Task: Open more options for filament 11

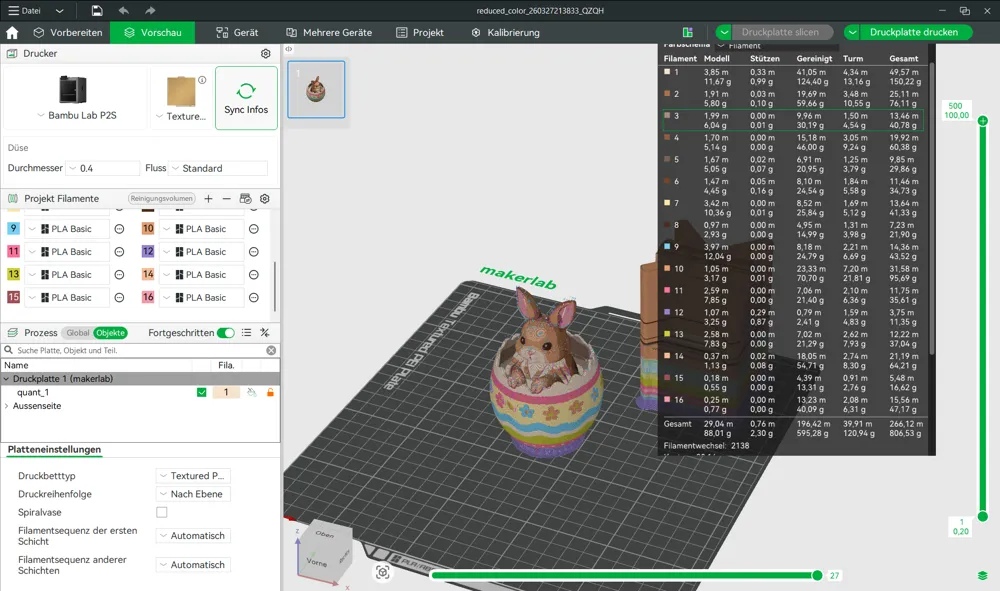Action: [x=119, y=252]
